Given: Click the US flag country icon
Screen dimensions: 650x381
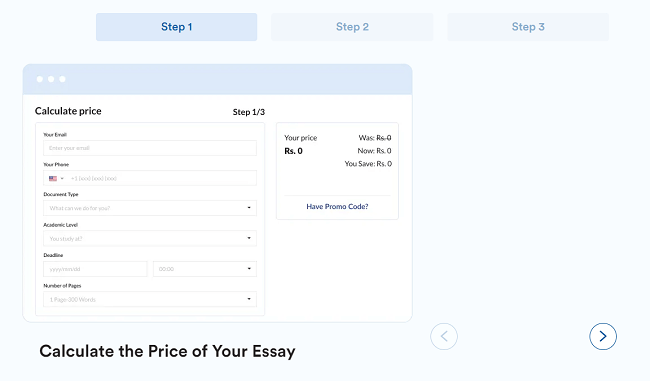Looking at the screenshot, I should [53, 178].
